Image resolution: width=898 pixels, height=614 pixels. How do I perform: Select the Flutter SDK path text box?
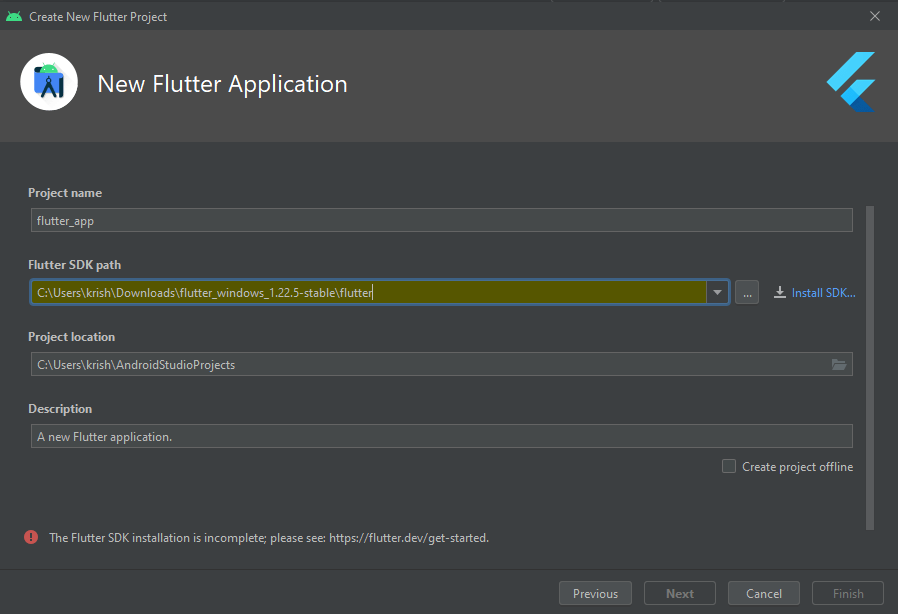pos(370,292)
